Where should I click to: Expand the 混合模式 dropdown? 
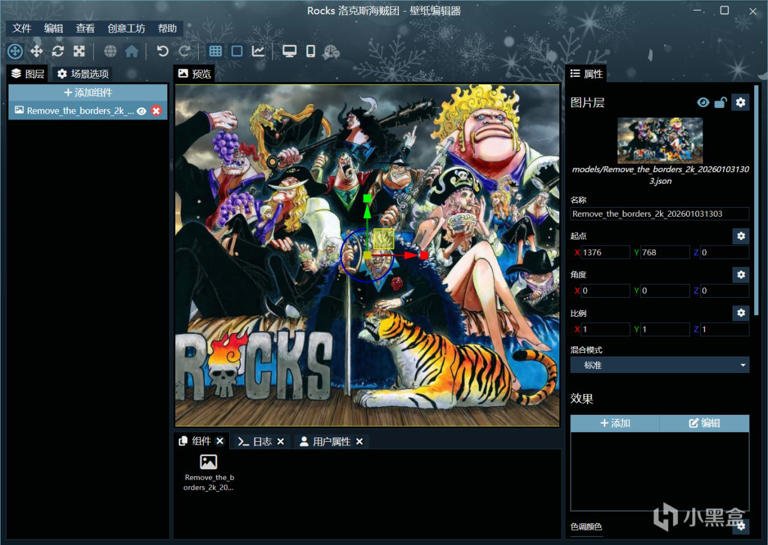659,366
